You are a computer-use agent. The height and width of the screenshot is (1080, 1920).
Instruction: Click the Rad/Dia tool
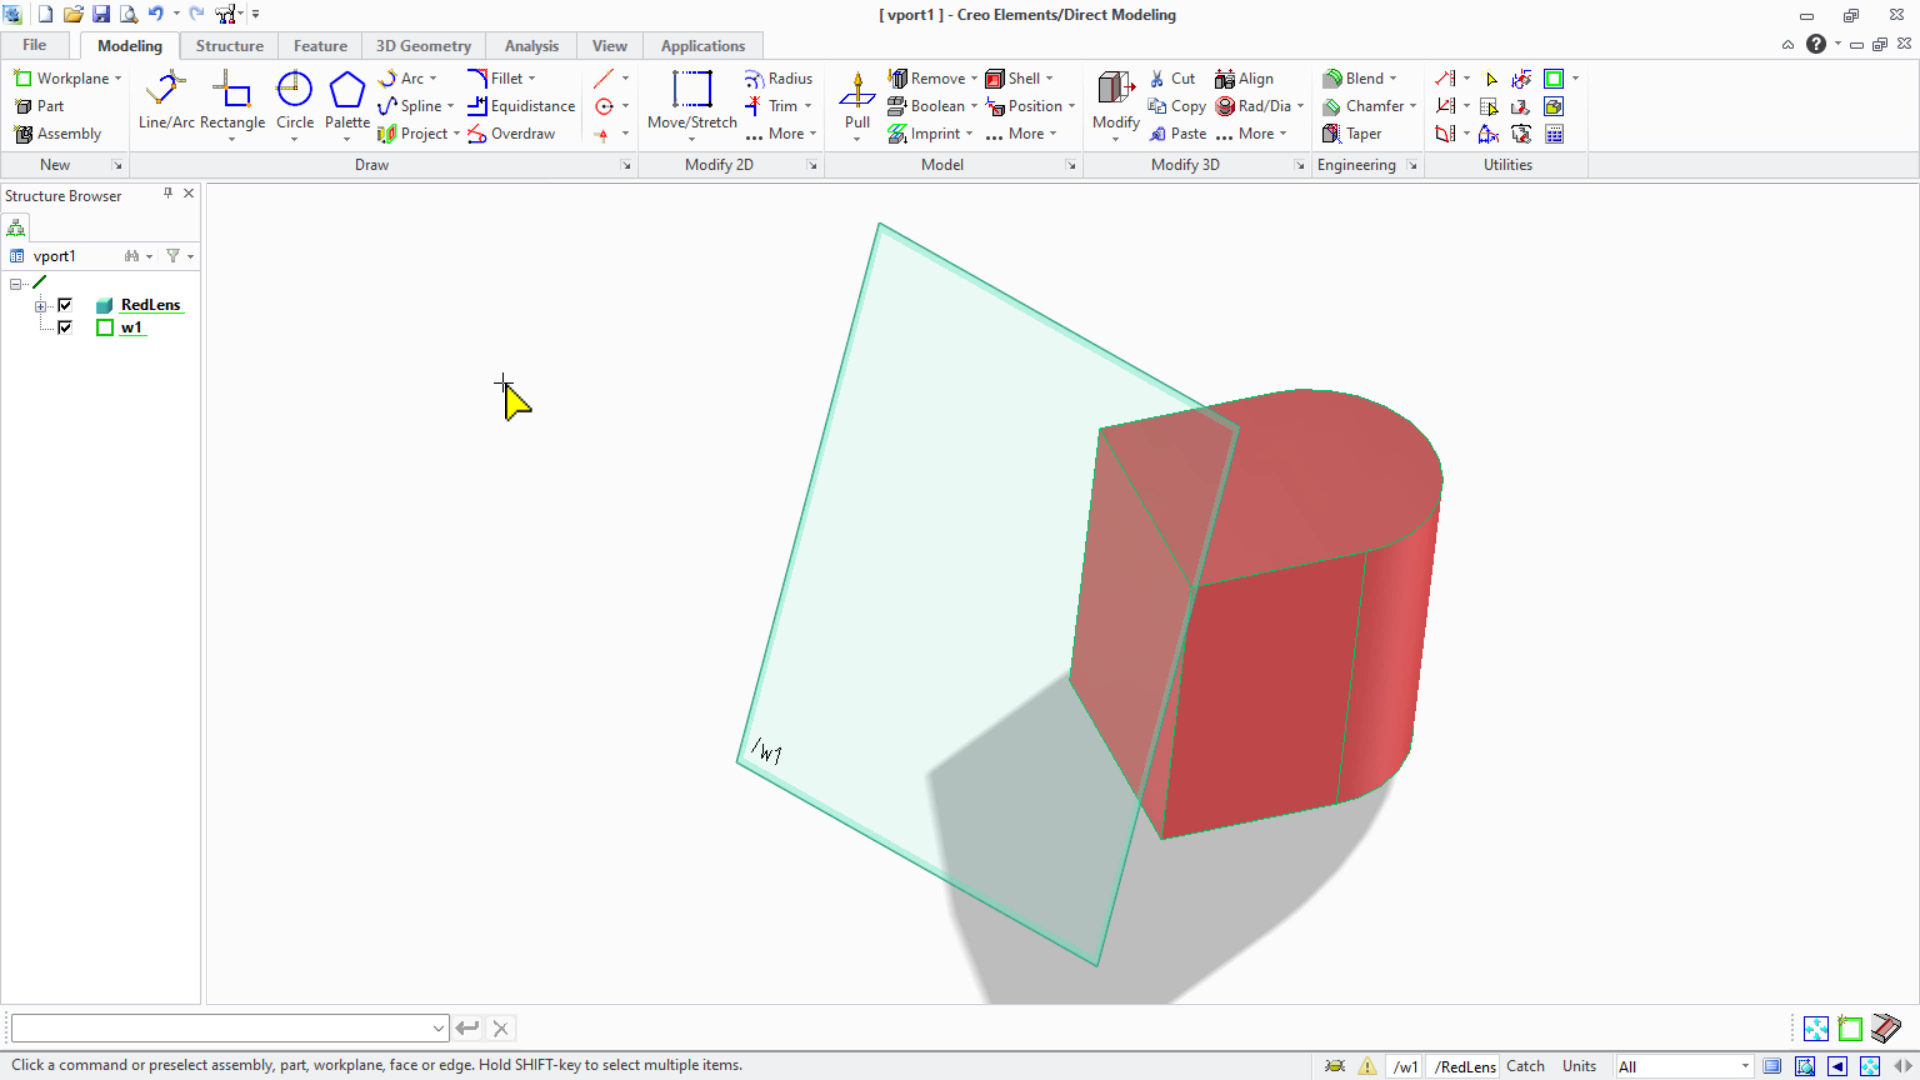point(1253,106)
